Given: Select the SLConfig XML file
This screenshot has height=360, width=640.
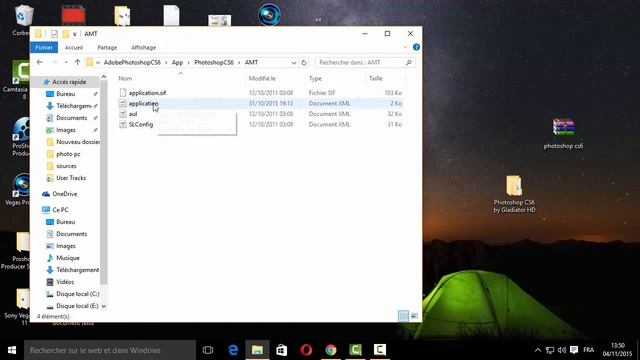Looking at the screenshot, I should click(x=141, y=124).
